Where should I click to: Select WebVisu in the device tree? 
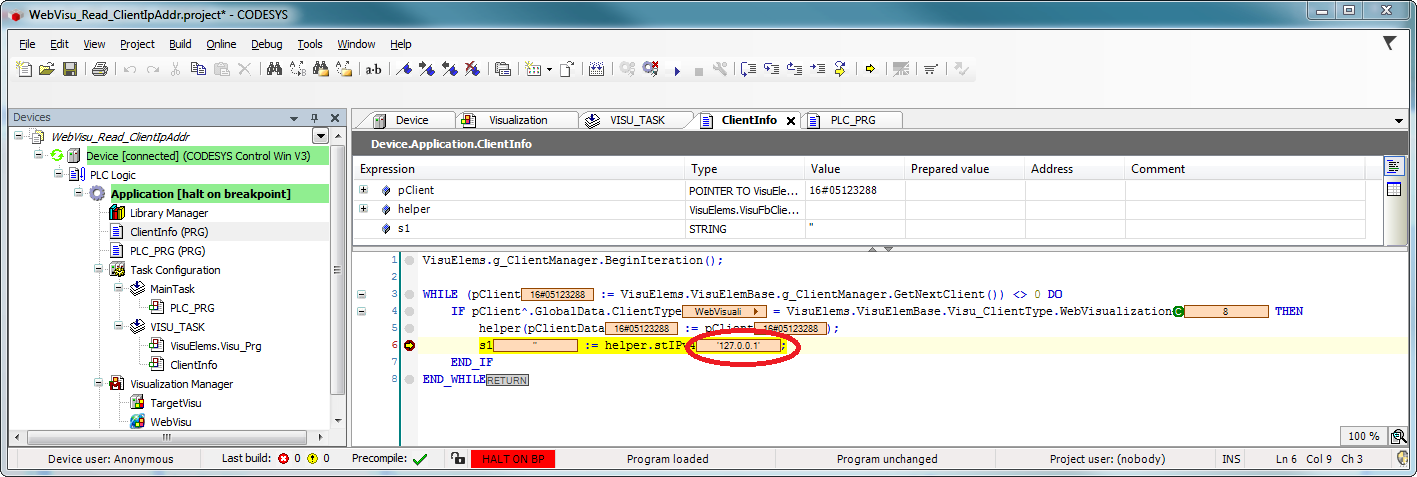(x=170, y=422)
